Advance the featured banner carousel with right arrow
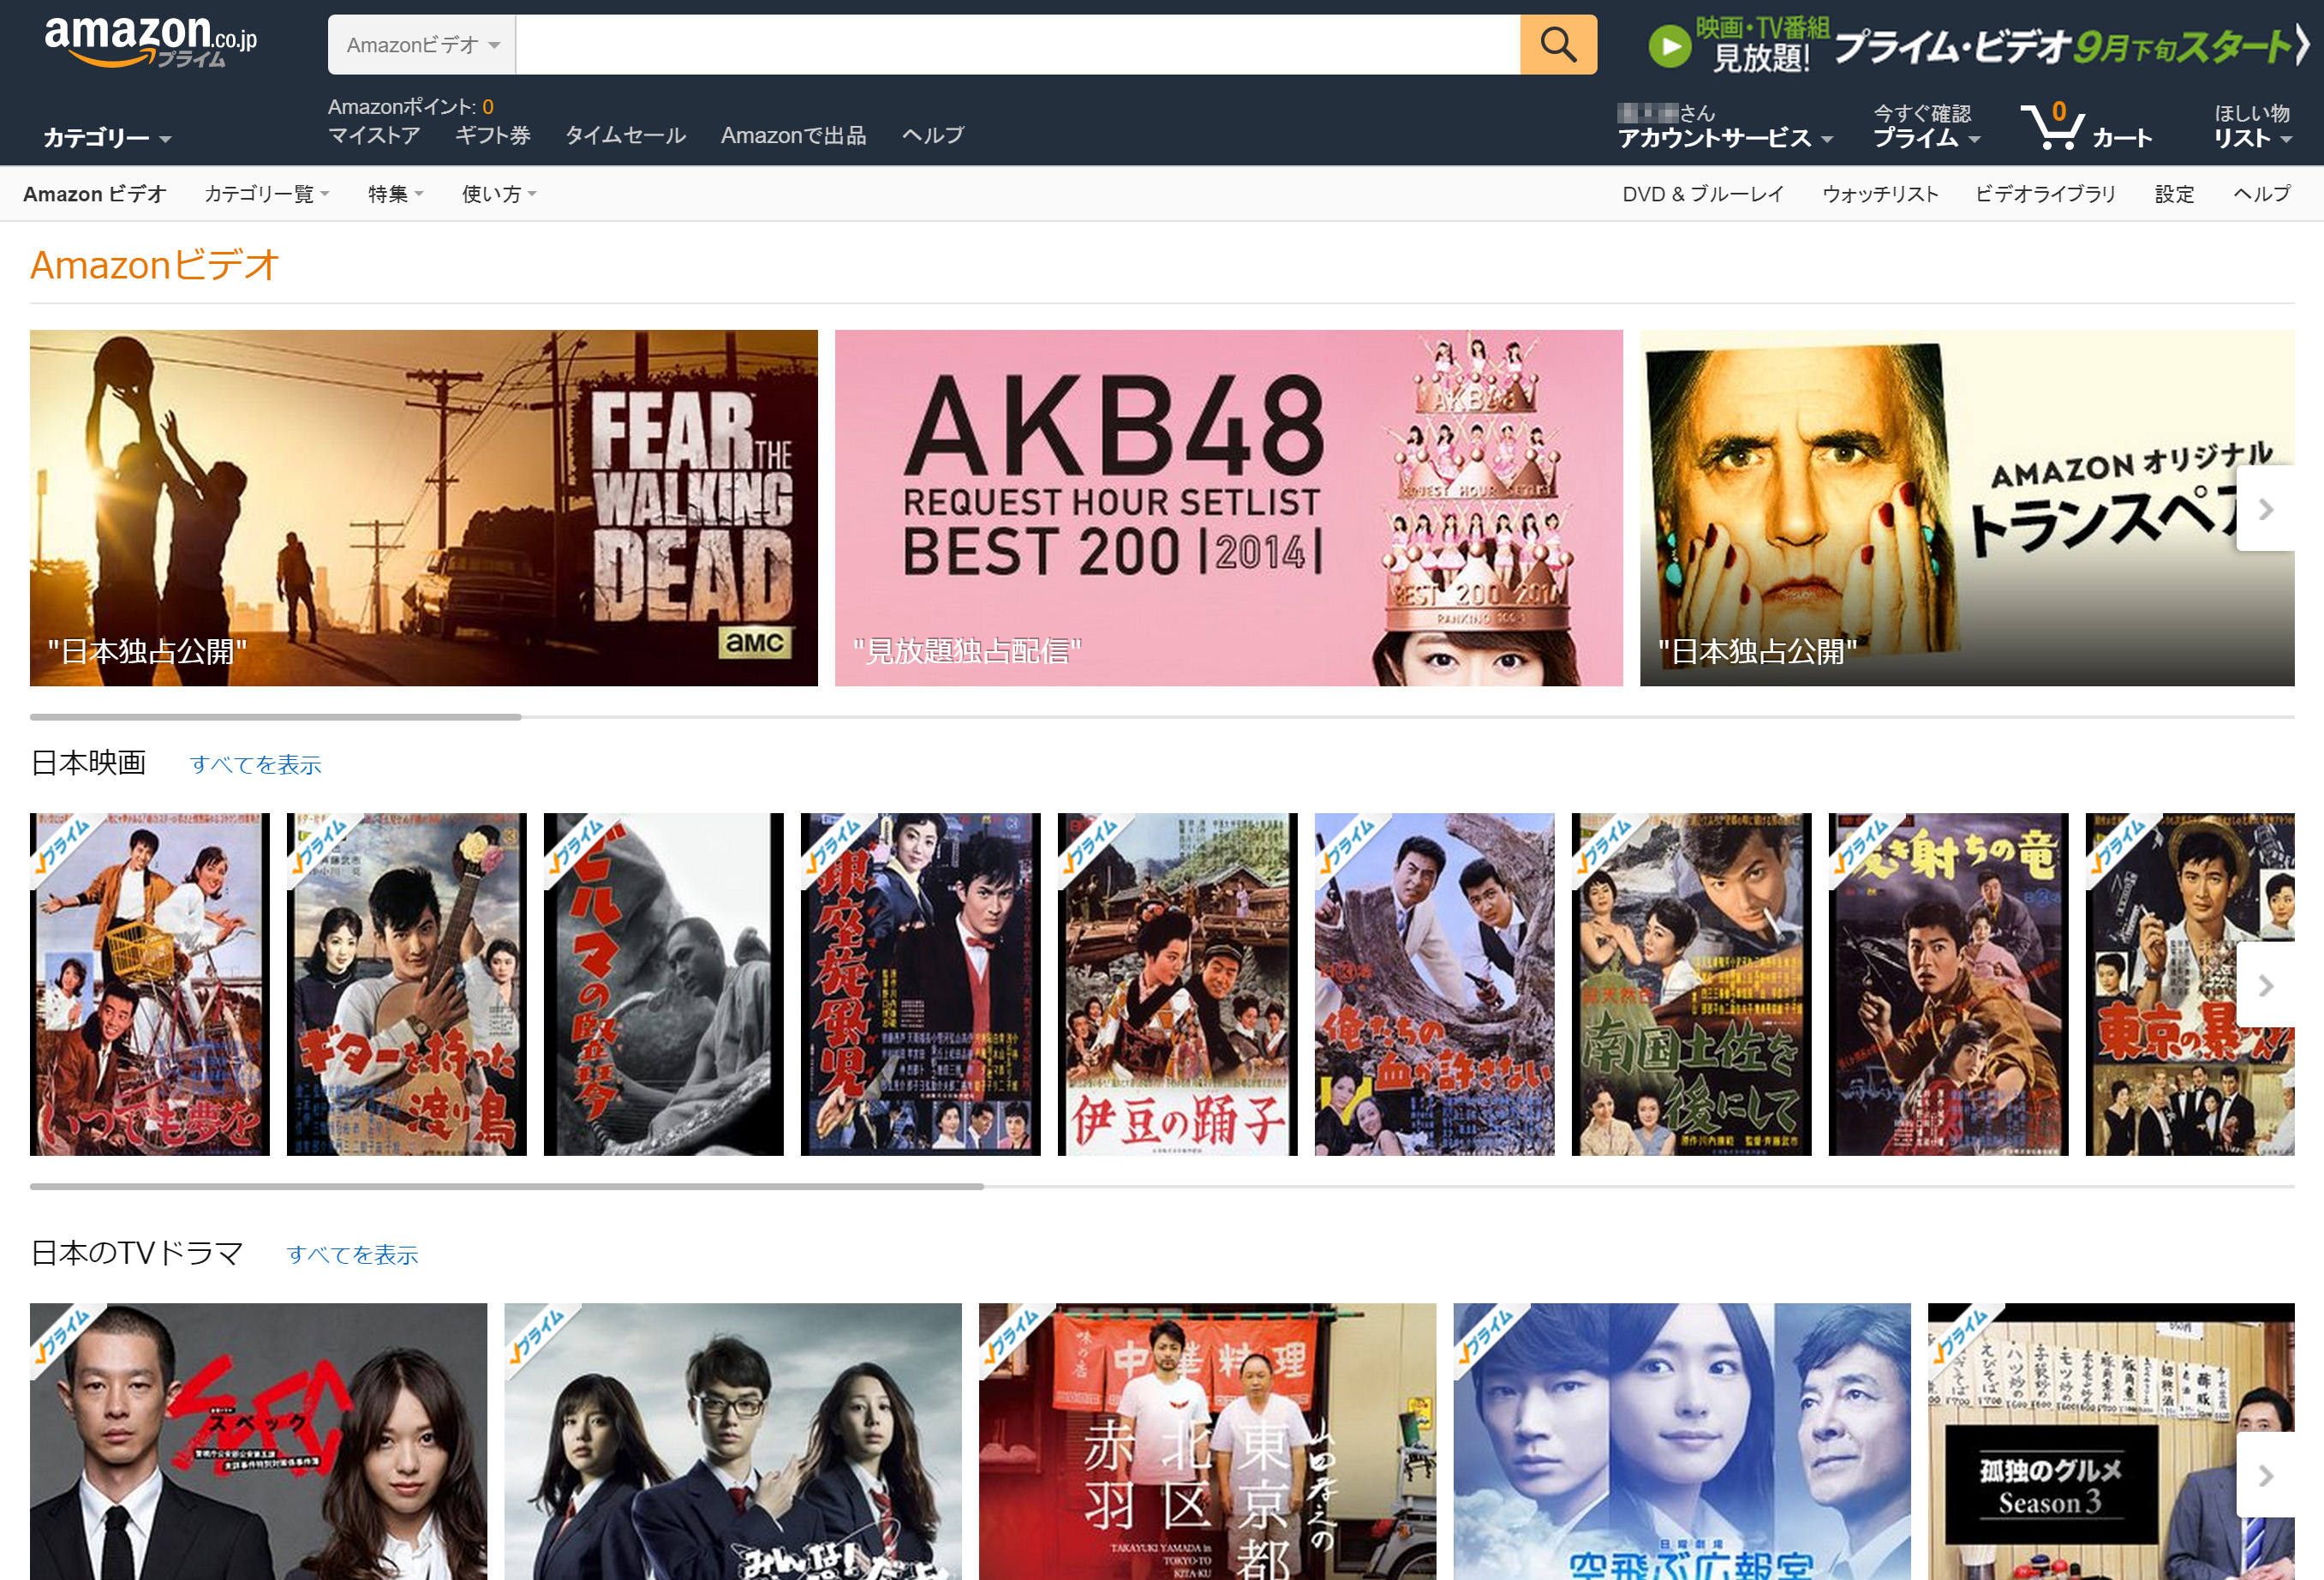This screenshot has width=2324, height=1580. [x=2265, y=509]
